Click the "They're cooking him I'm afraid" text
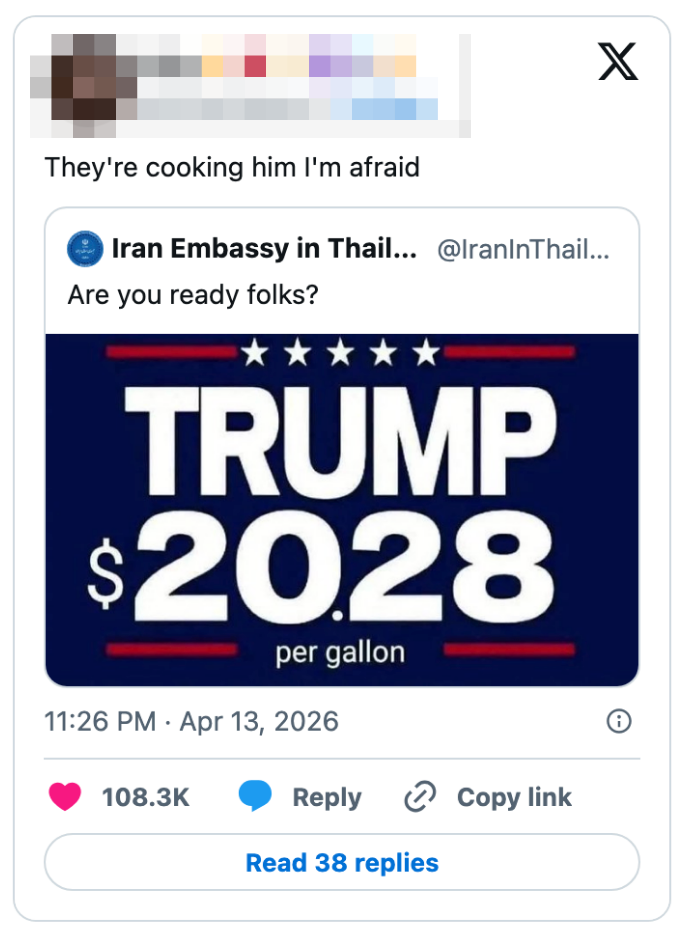This screenshot has width=688, height=942. tap(232, 167)
